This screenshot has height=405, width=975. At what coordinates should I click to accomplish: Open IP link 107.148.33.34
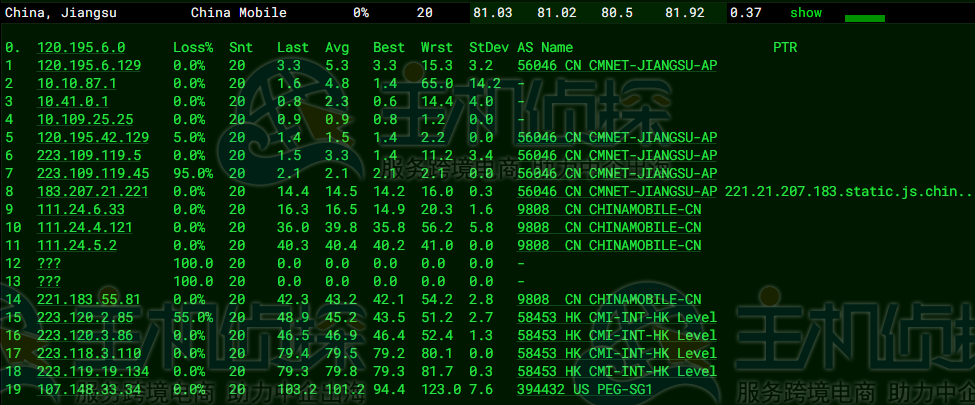[x=89, y=390]
